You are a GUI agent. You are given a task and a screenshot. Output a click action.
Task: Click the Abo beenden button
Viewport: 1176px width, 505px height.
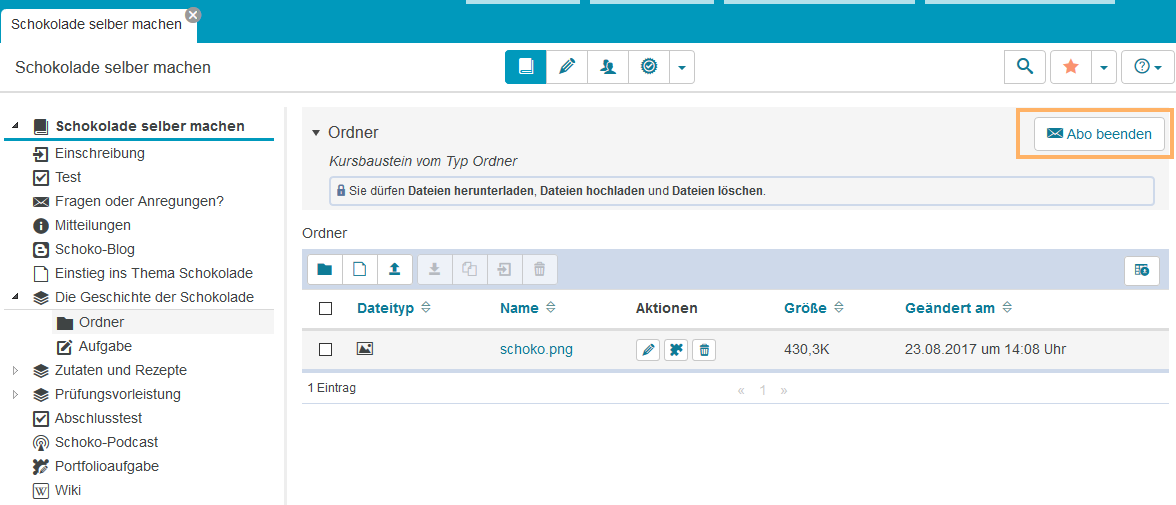coord(1099,134)
